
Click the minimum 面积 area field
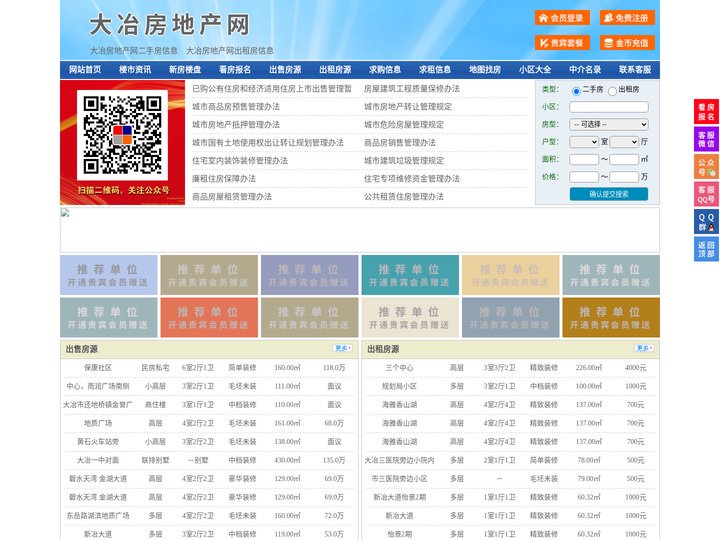tap(584, 159)
